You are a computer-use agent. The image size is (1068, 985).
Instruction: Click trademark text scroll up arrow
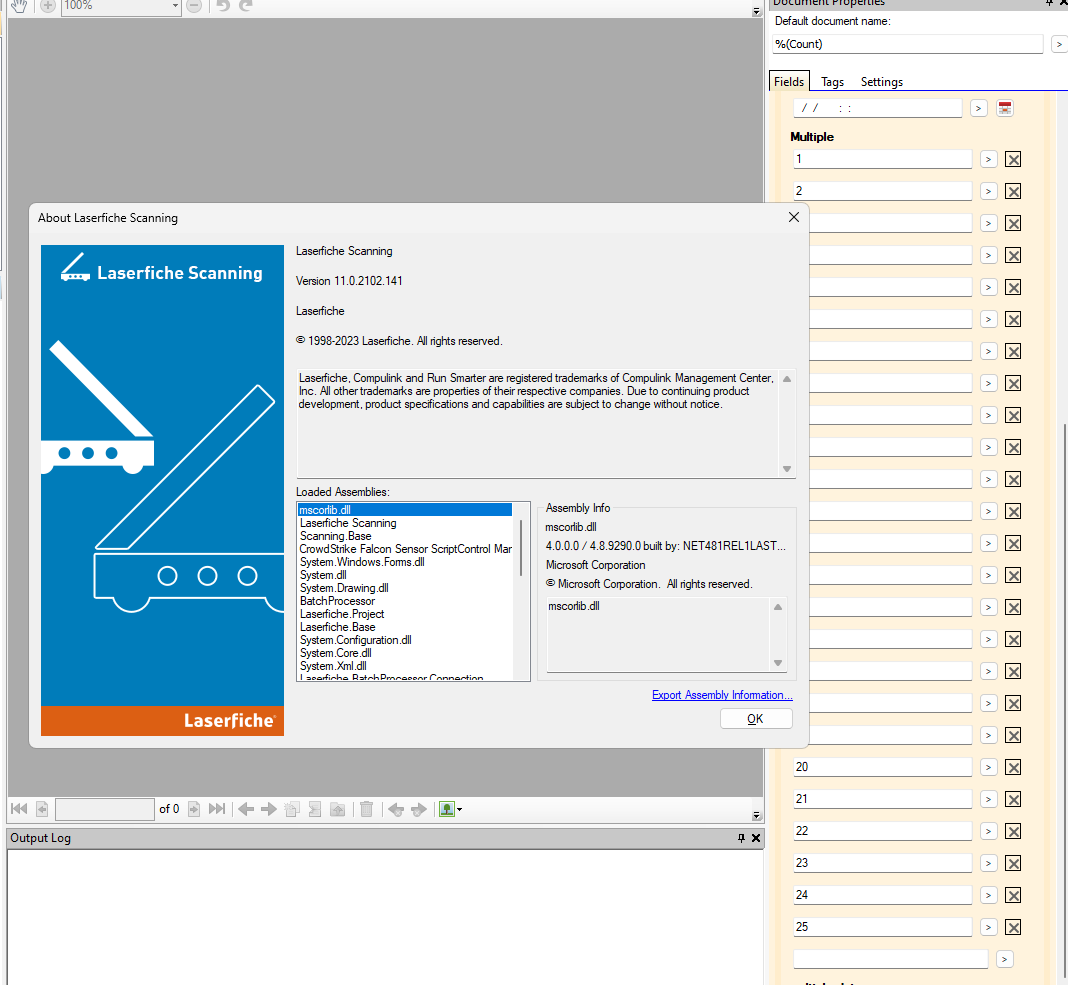pyautogui.click(x=787, y=379)
